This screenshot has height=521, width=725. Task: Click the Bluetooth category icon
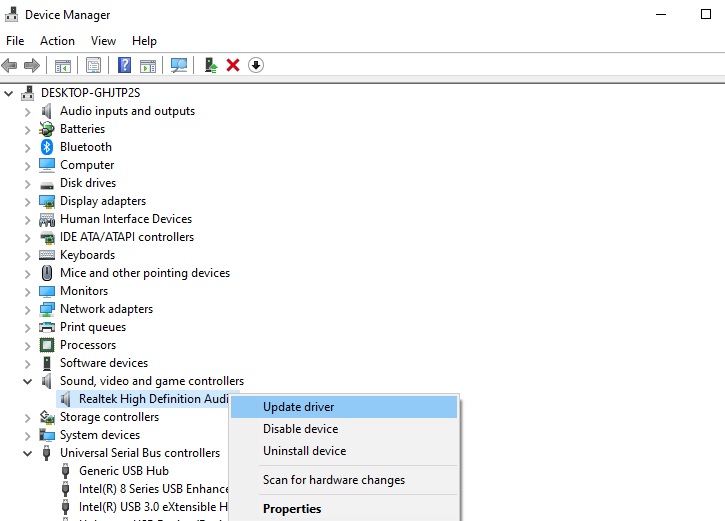point(47,147)
